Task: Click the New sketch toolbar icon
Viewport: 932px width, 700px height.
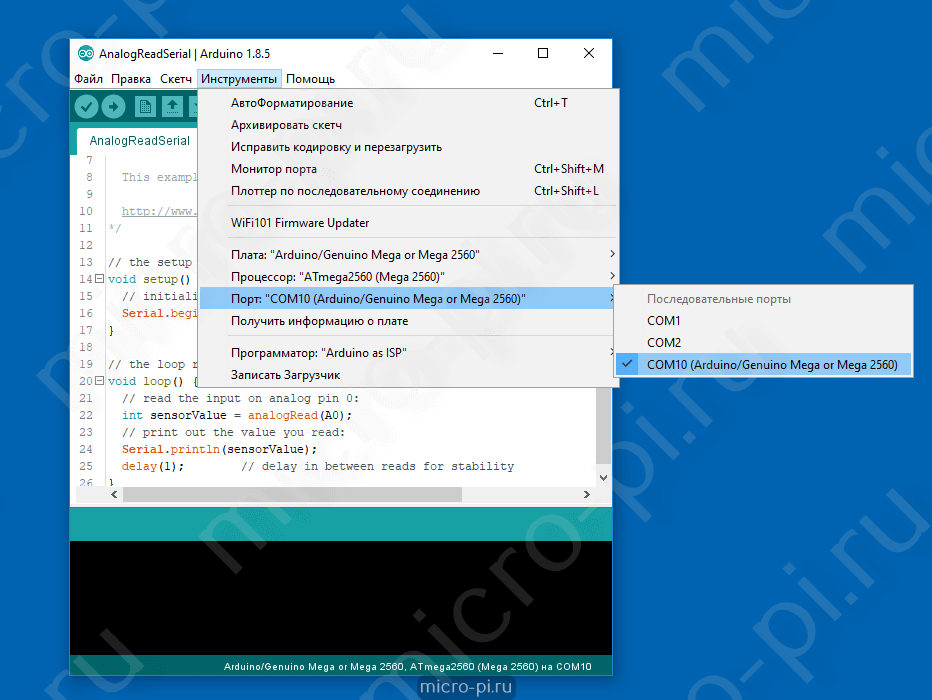Action: (x=146, y=107)
